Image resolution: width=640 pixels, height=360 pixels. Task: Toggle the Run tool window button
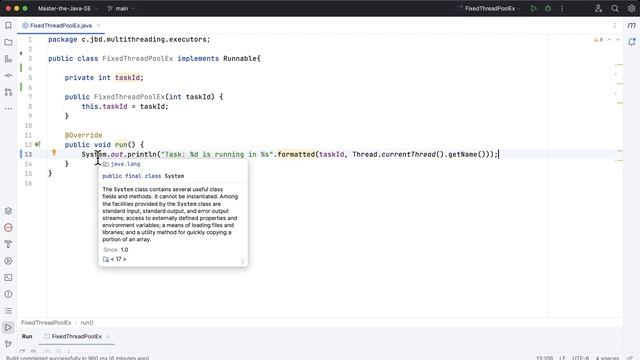8,327
